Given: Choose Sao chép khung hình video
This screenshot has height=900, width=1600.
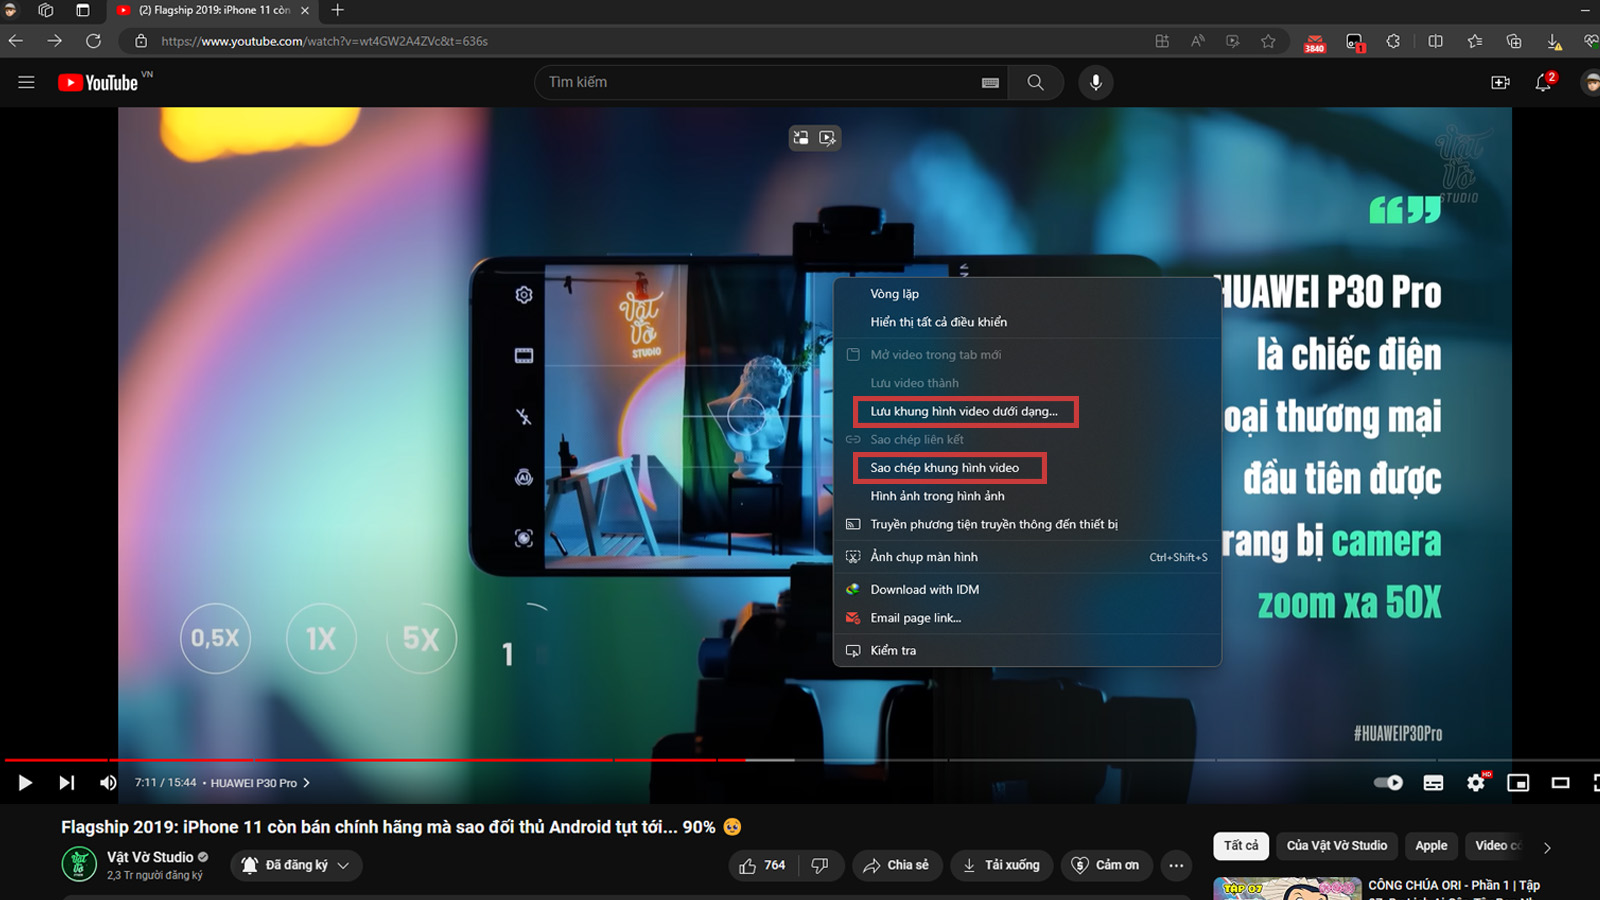Looking at the screenshot, I should (1027, 468).
